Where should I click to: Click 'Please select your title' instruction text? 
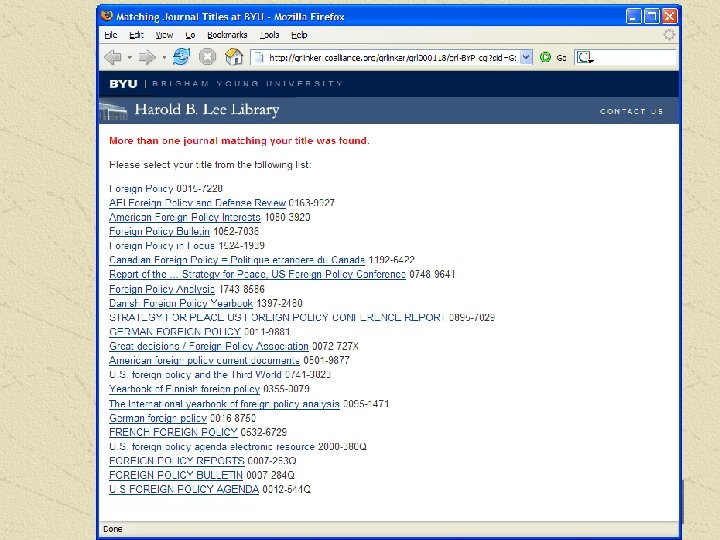pos(210,164)
